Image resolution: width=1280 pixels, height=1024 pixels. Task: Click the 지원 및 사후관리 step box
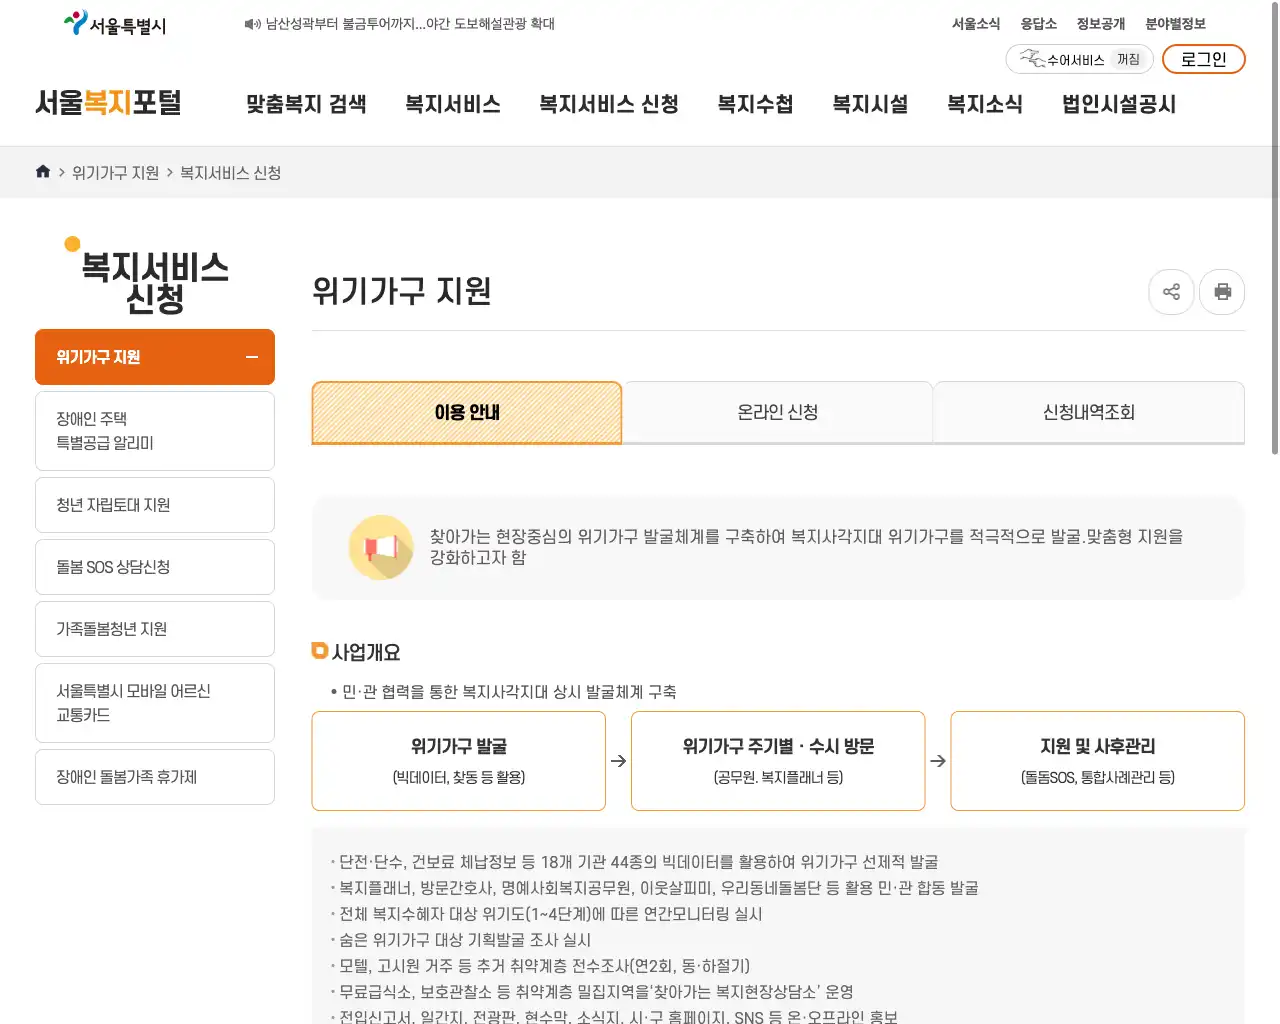click(x=1098, y=761)
